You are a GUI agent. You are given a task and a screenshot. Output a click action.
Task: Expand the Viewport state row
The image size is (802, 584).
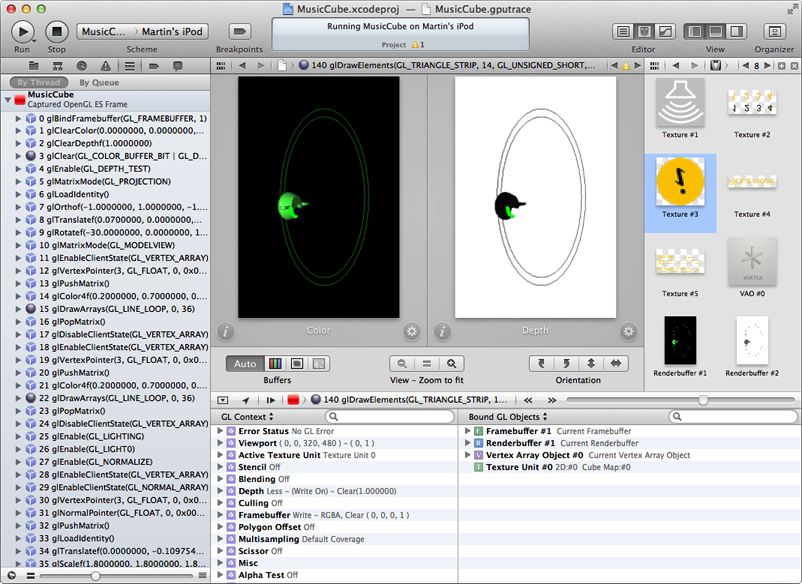coord(220,443)
